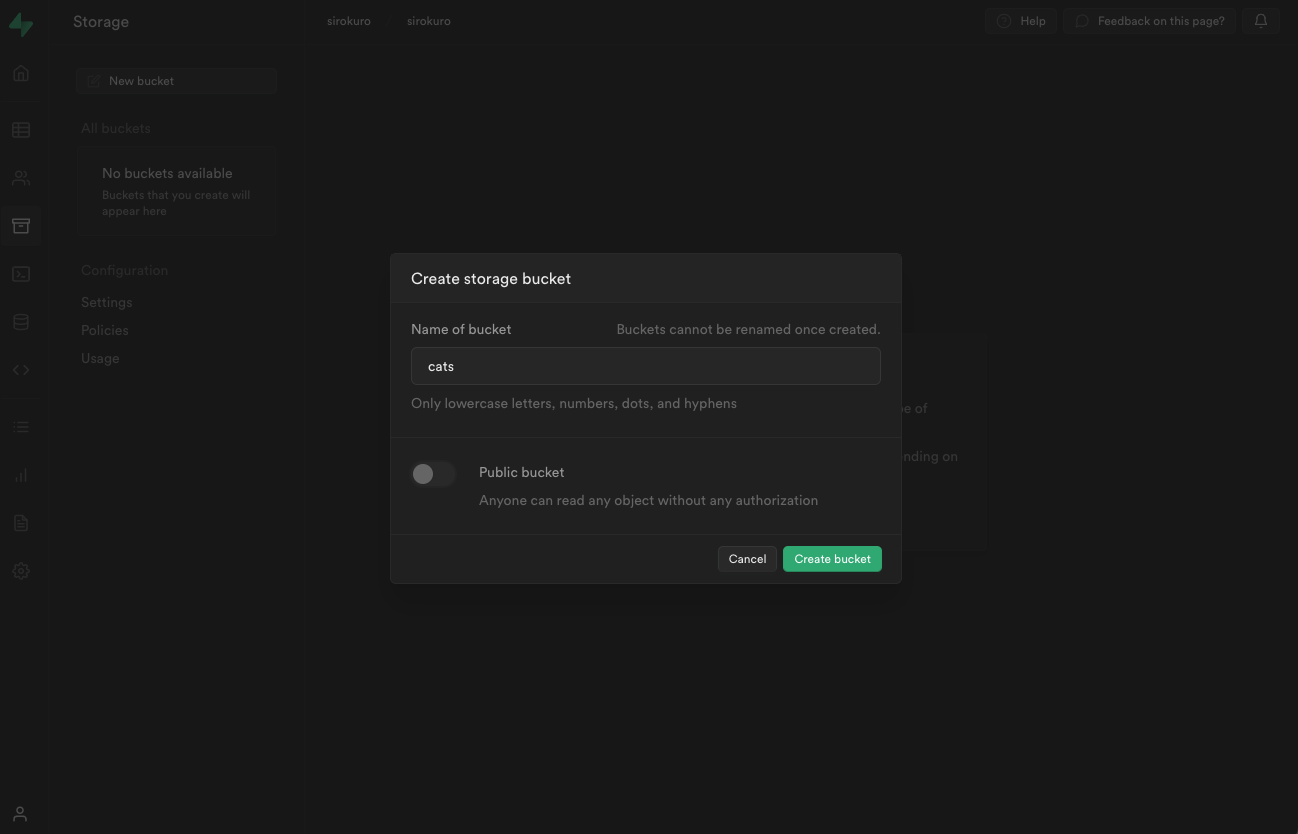The height and width of the screenshot is (834, 1298).
Task: Click second sirokuro breadcrumb
Action: (429, 21)
